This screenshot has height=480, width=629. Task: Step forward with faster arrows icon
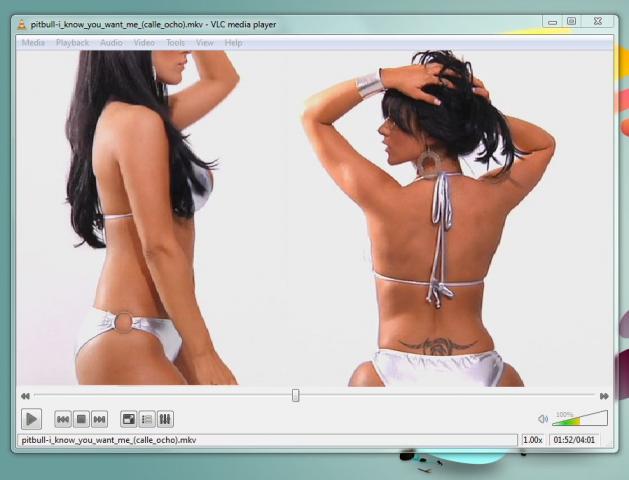click(604, 396)
